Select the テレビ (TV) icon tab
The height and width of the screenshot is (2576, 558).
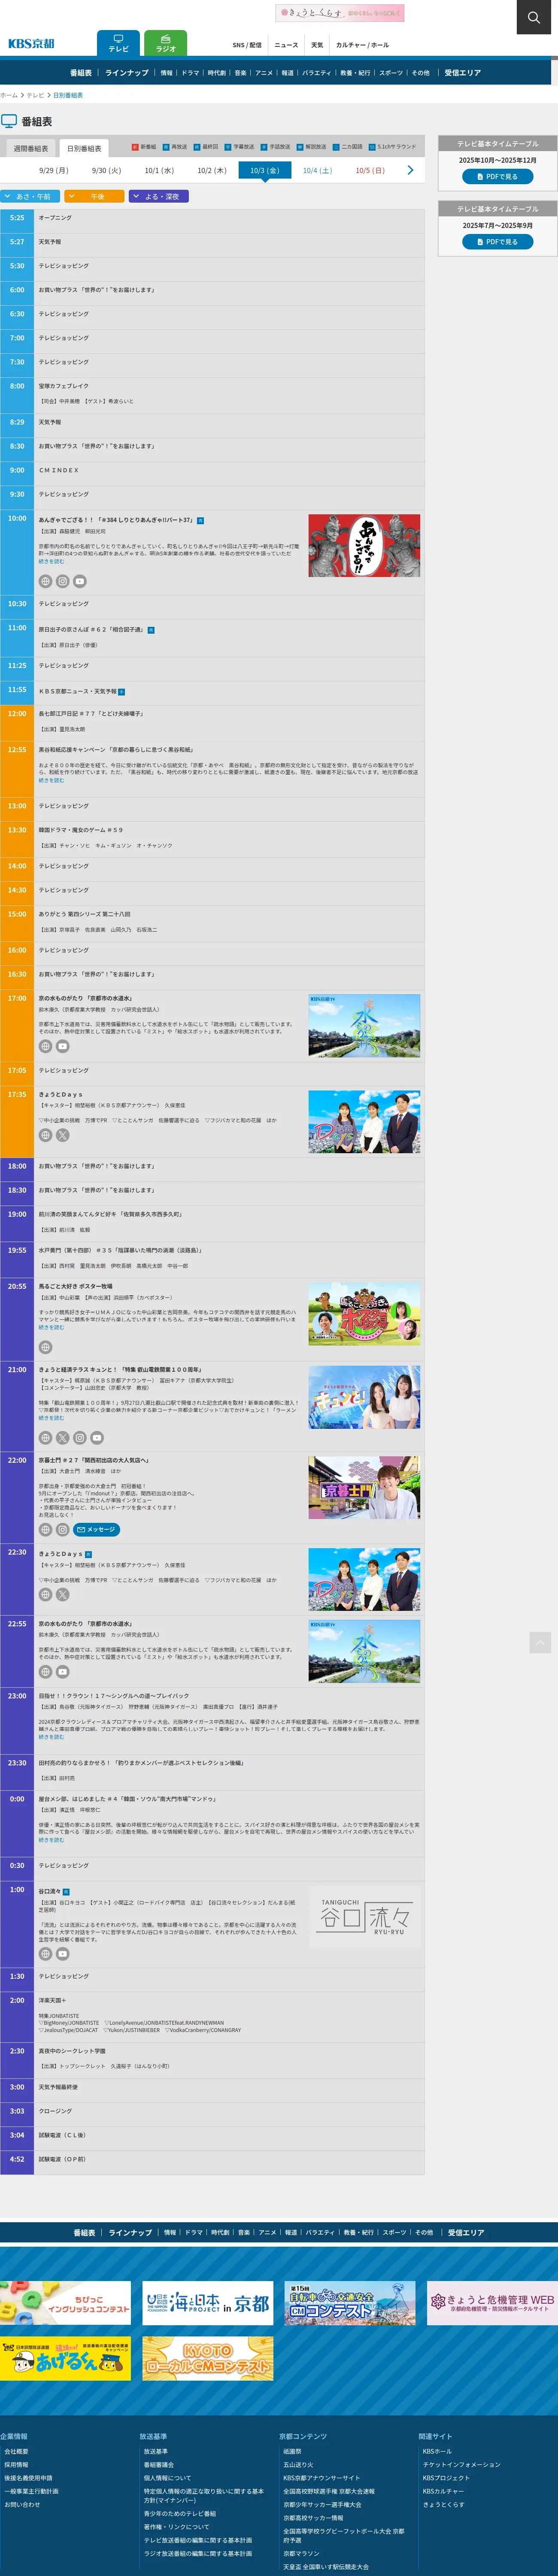click(x=118, y=44)
